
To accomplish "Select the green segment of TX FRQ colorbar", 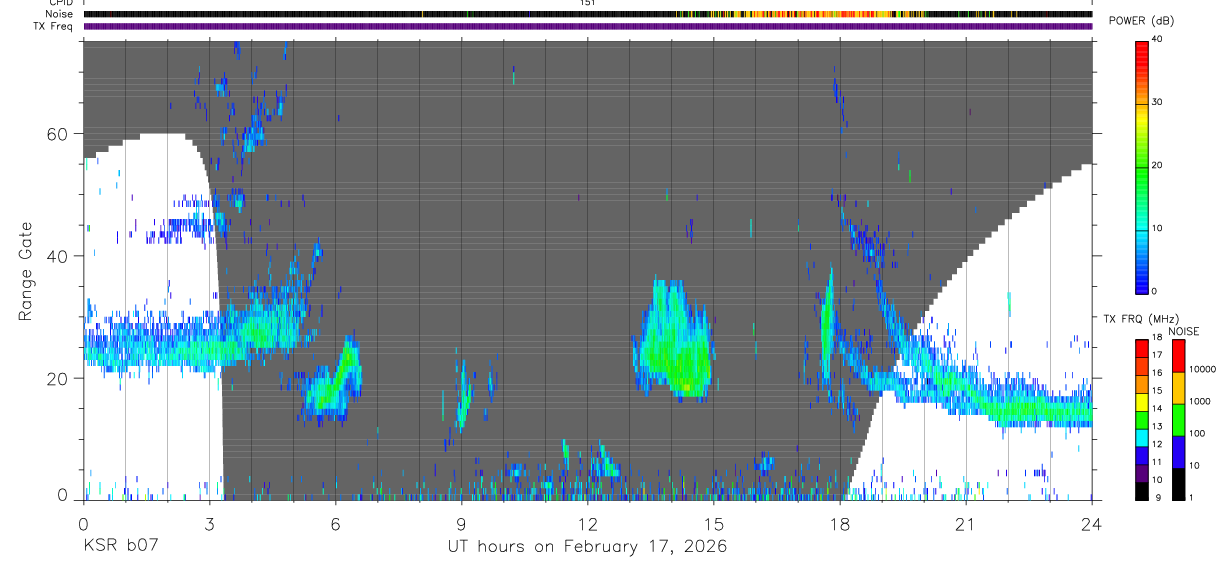I will [x=1142, y=419].
